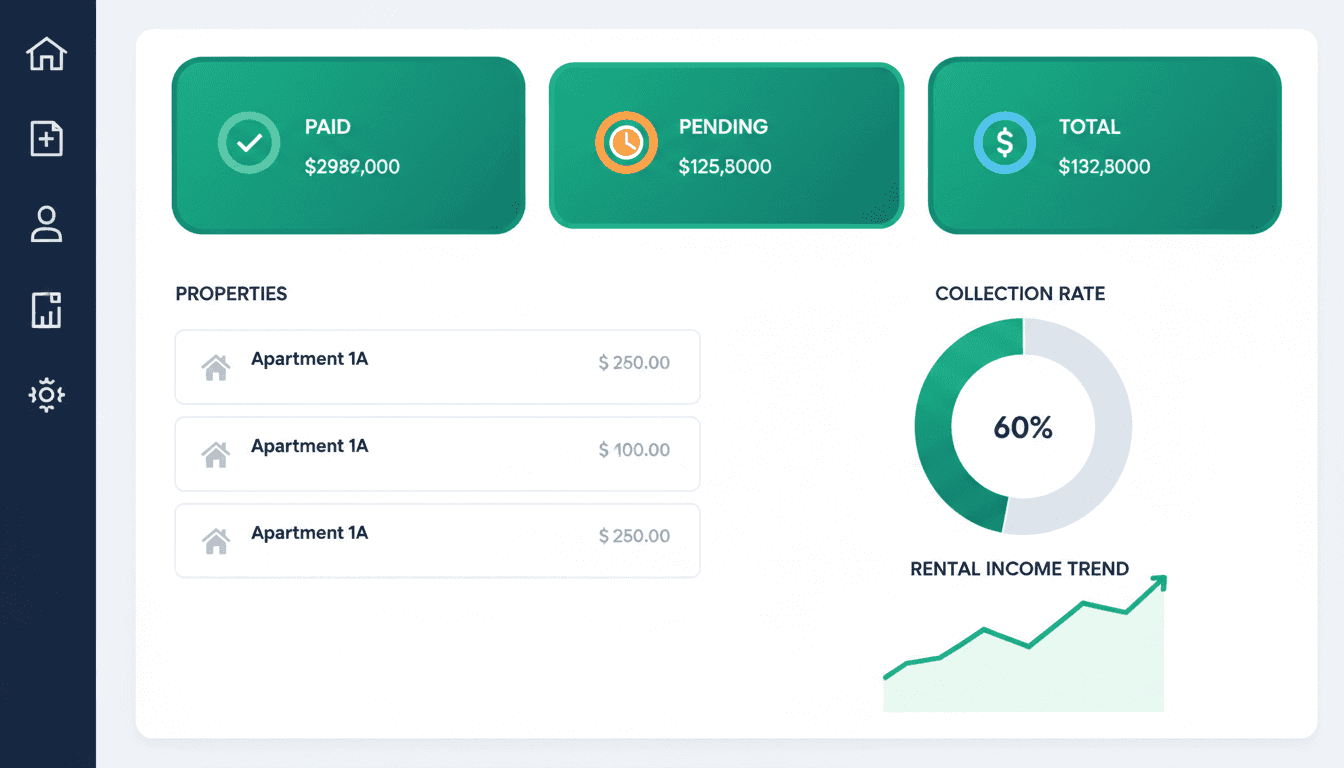
Task: Open the add new record icon in sidebar
Action: [x=47, y=139]
